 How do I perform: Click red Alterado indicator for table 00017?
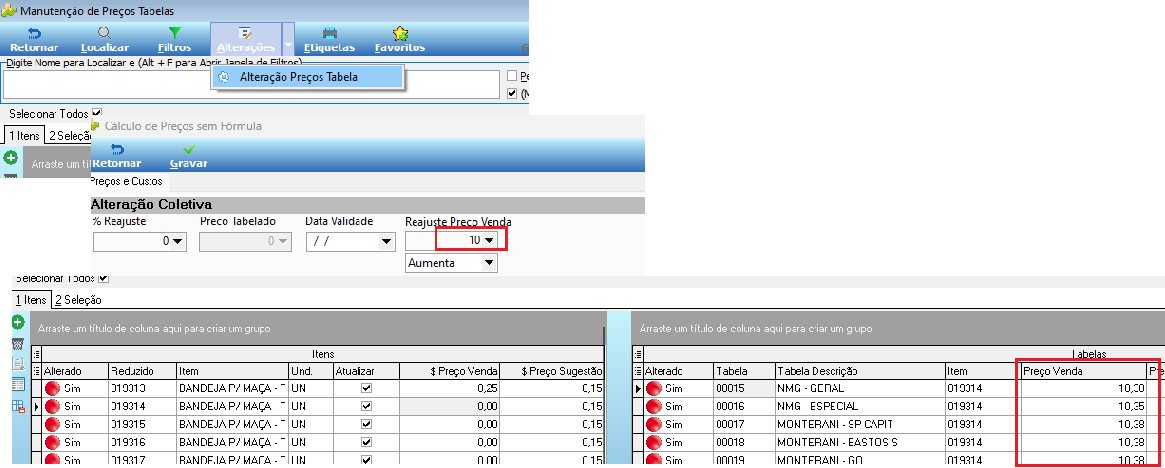[x=653, y=424]
